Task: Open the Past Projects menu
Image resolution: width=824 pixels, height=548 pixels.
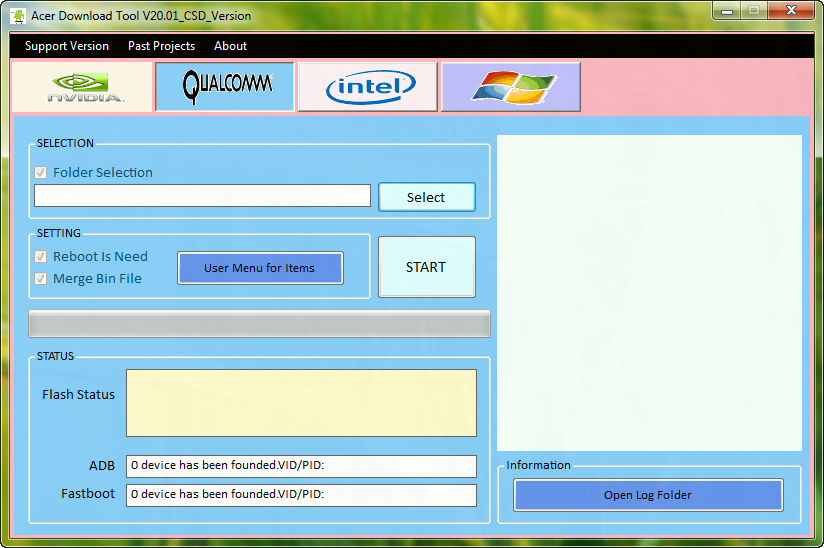Action: tap(161, 46)
